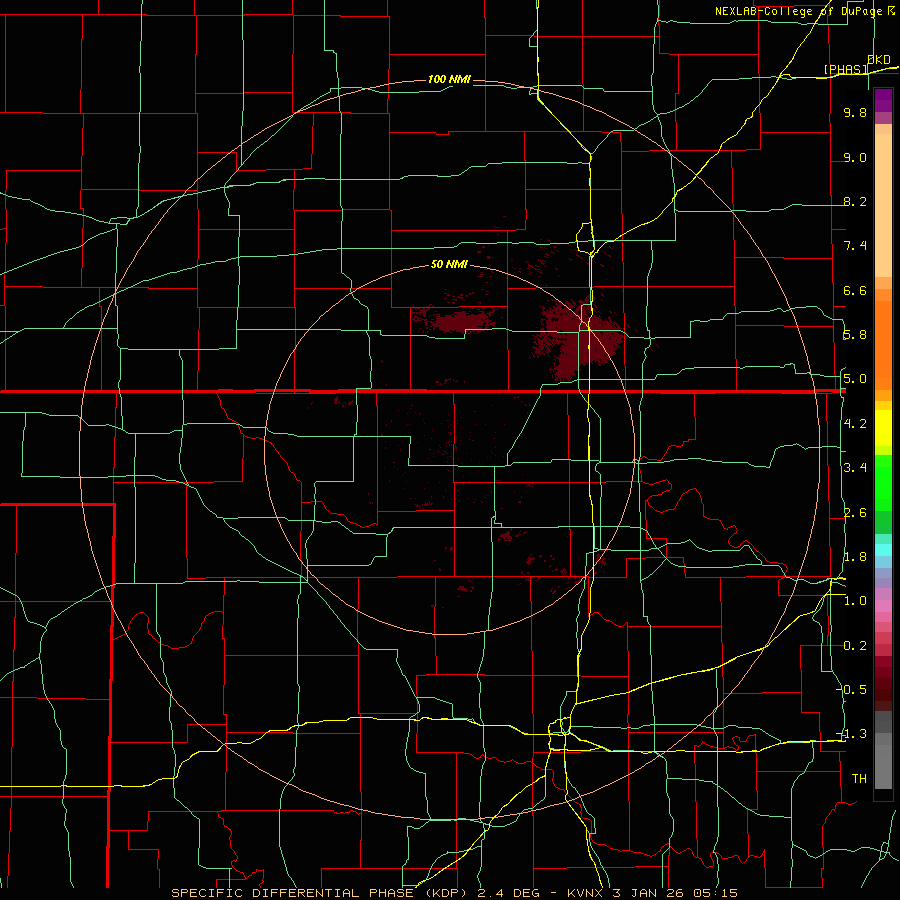Click the 100 NMI range ring label
The height and width of the screenshot is (900, 900).
pos(449,79)
